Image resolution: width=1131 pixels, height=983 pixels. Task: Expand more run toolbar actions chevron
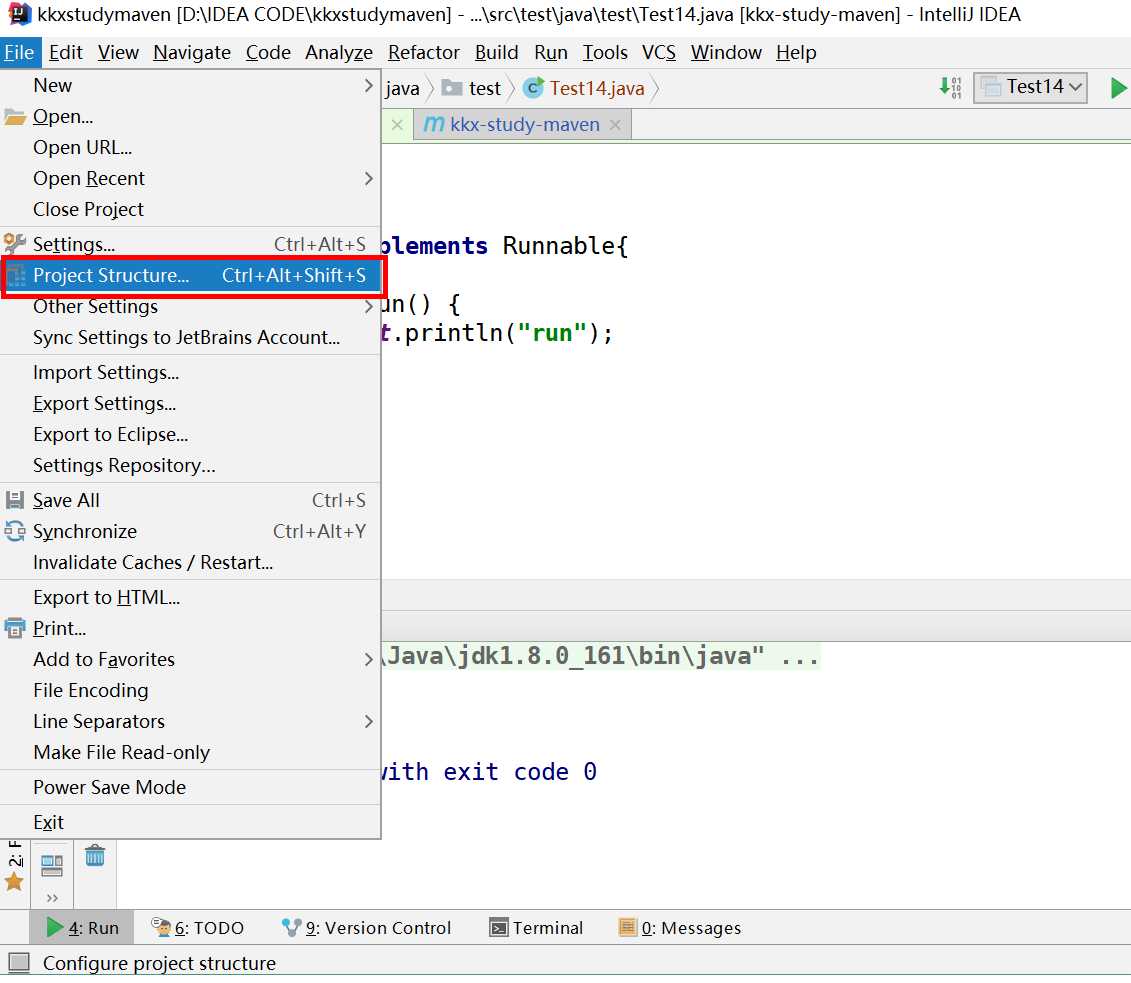point(52,898)
